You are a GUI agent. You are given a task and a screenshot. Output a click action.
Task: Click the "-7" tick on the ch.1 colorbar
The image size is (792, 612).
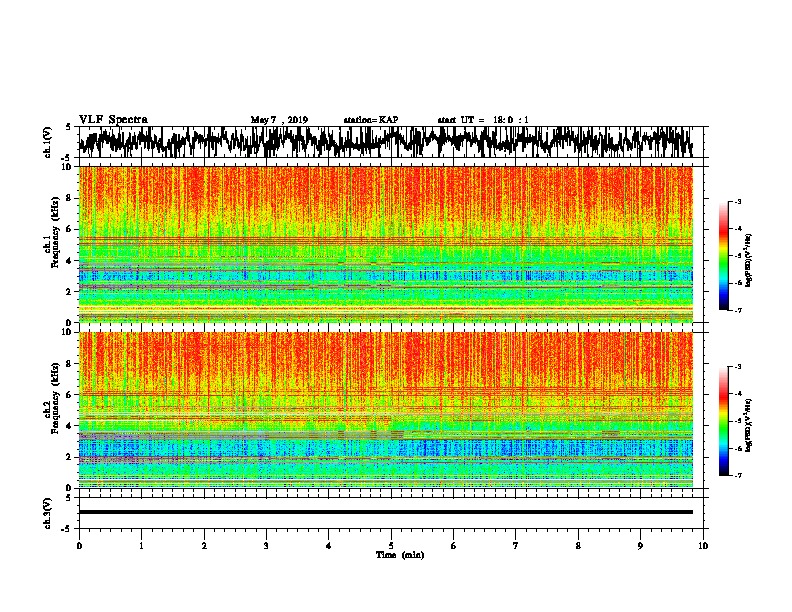(x=737, y=310)
